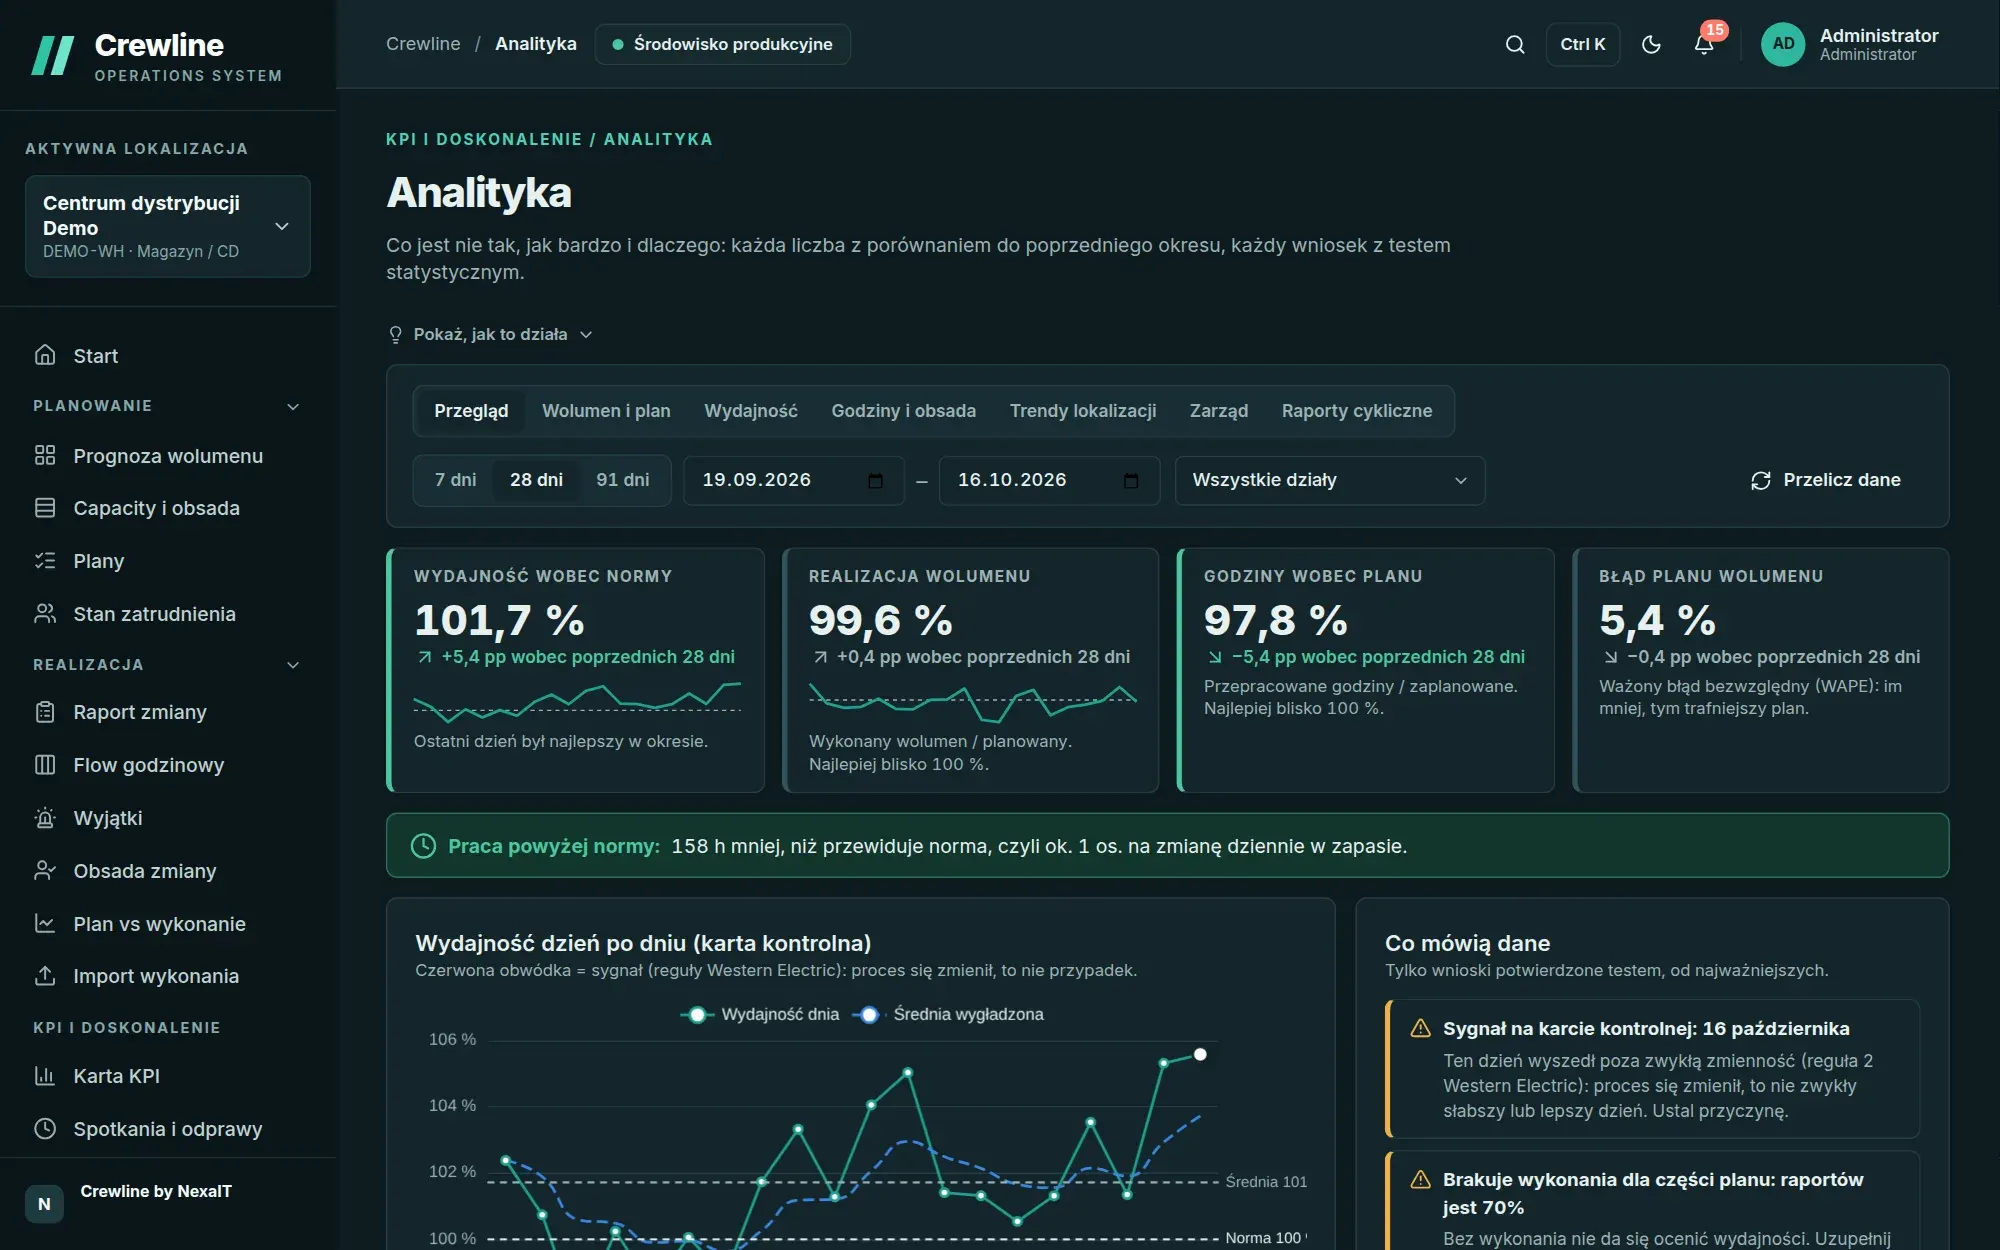Toggle Średnia wygładzona legend series
The width and height of the screenshot is (2000, 1250).
pos(948,1014)
